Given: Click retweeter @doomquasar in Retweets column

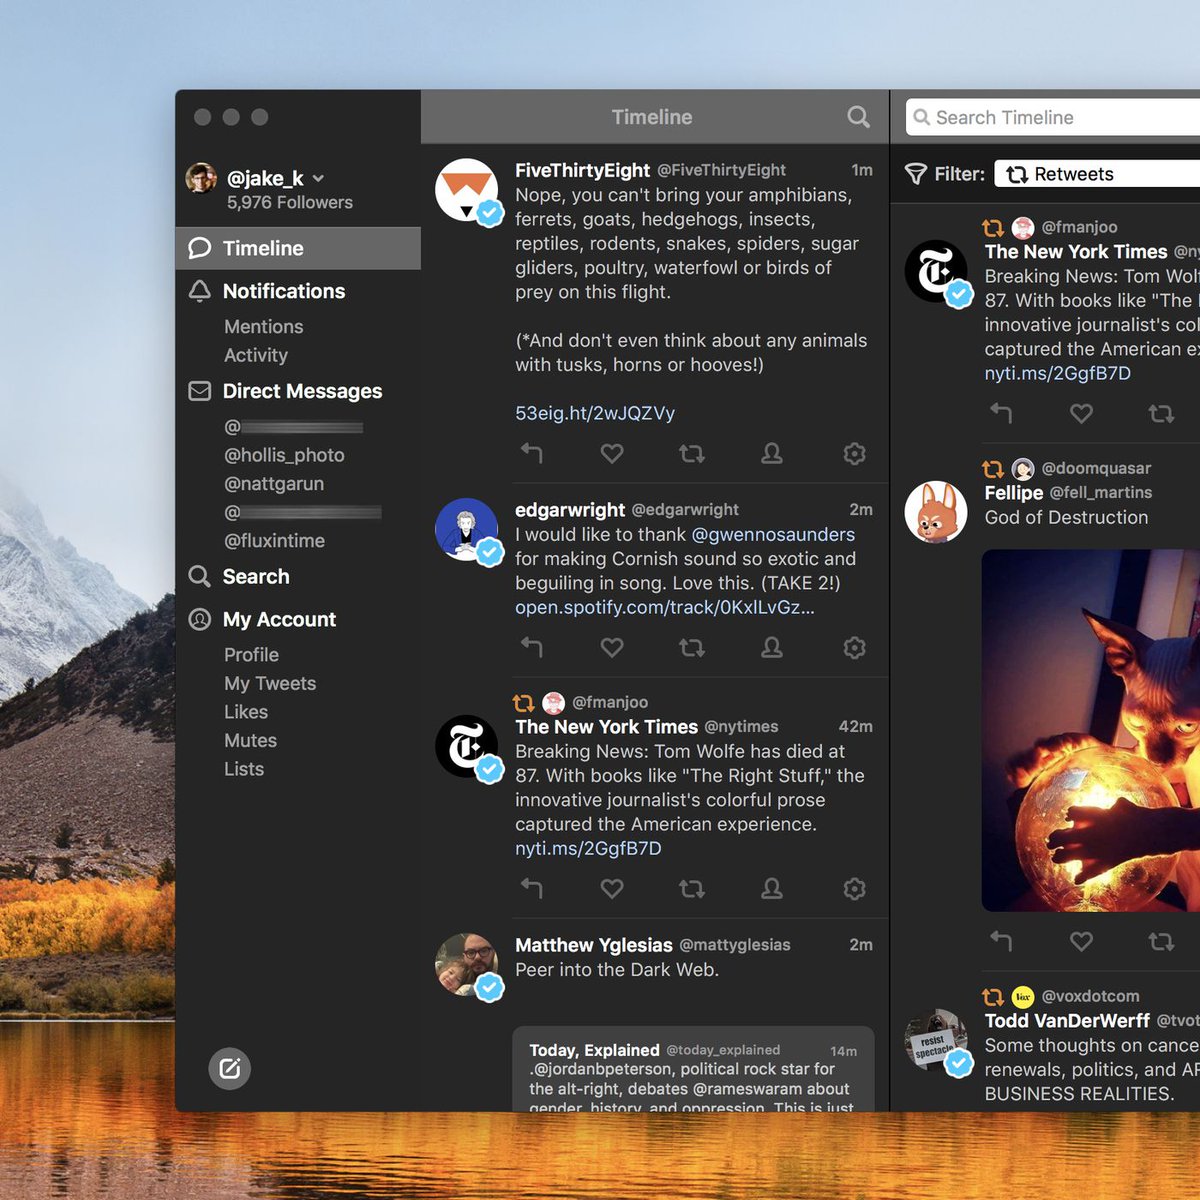Looking at the screenshot, I should tap(1096, 468).
